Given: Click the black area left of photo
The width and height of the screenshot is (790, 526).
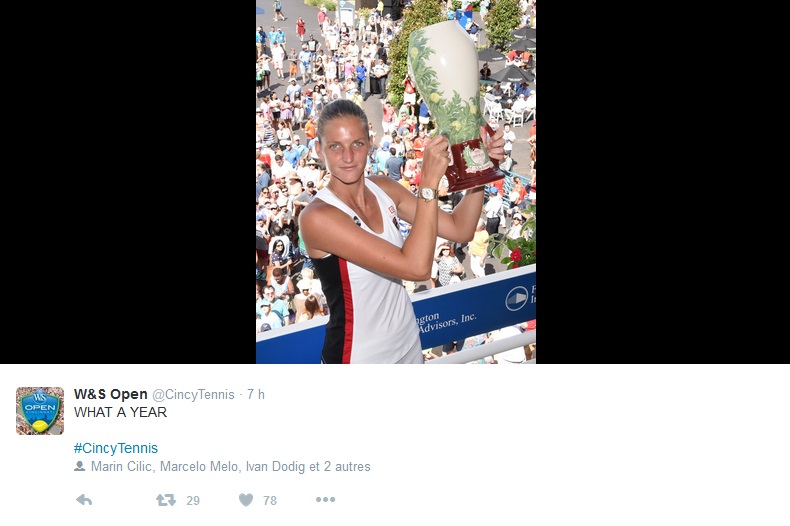Looking at the screenshot, I should click(x=128, y=181).
